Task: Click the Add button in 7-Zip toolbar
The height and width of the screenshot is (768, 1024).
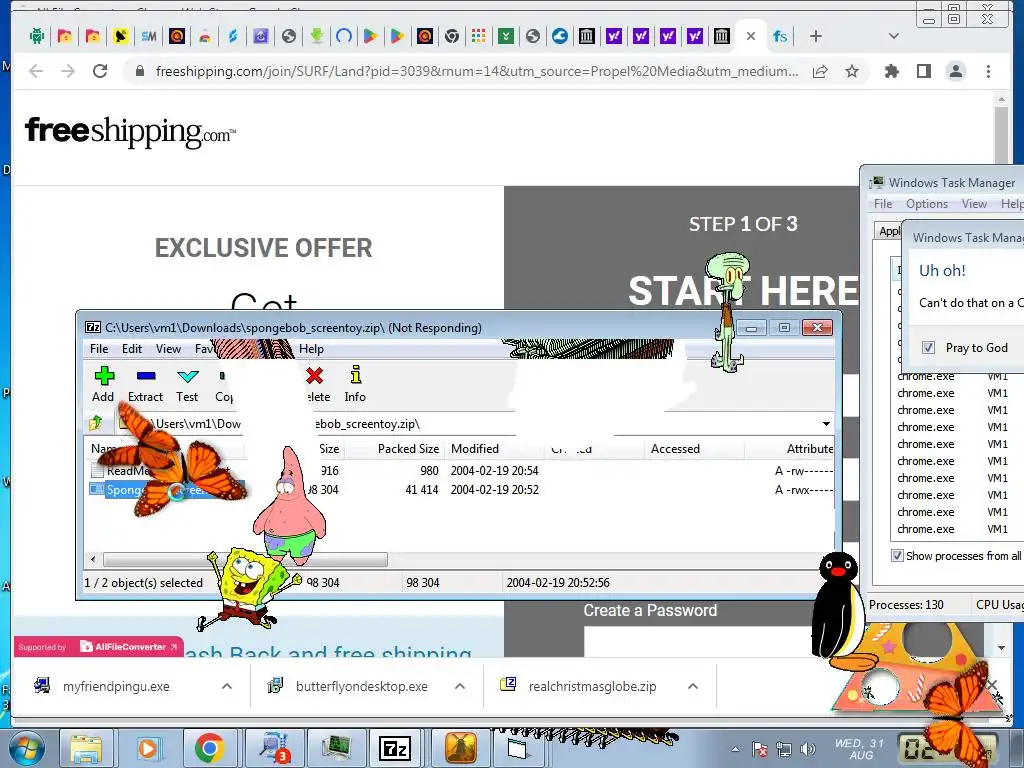Action: 103,384
